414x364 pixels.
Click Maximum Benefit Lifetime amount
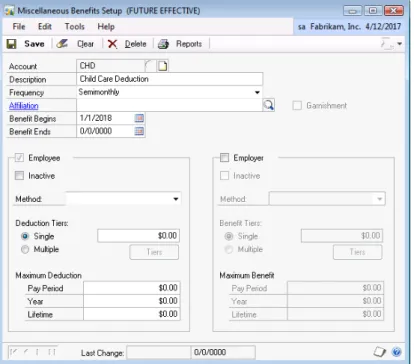[x=336, y=314]
